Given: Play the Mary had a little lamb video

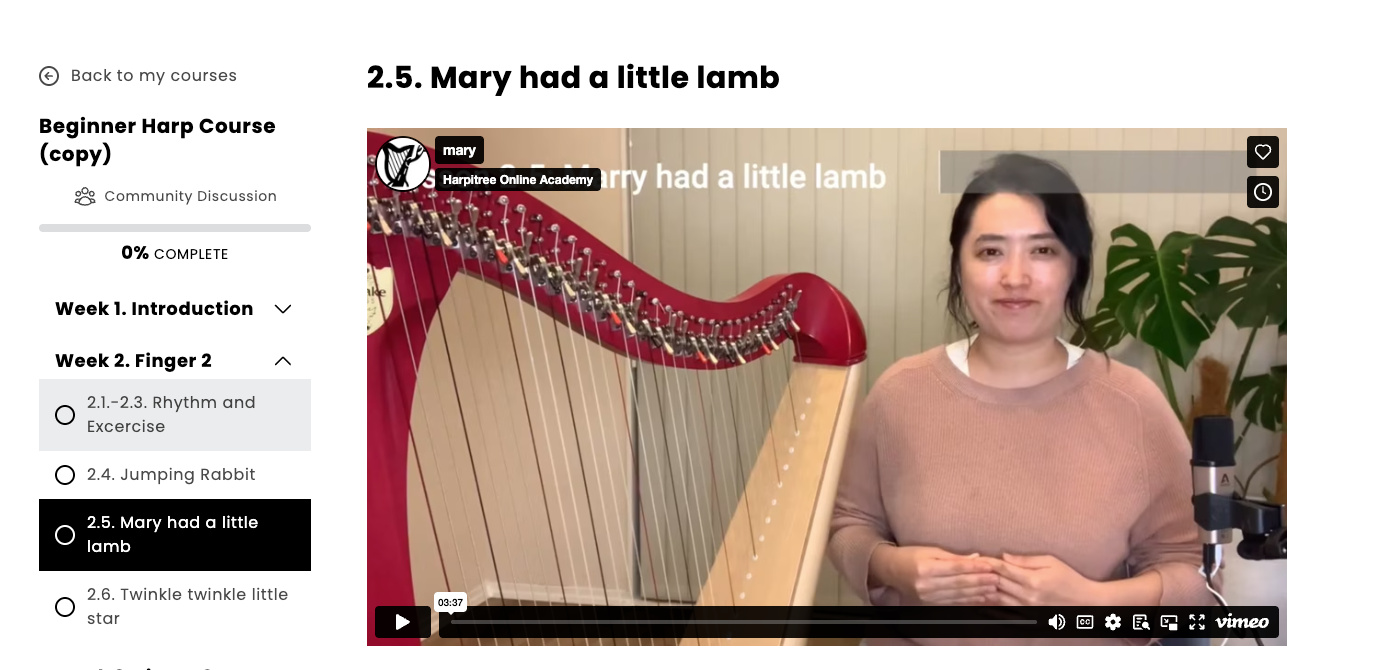Looking at the screenshot, I should (x=403, y=622).
